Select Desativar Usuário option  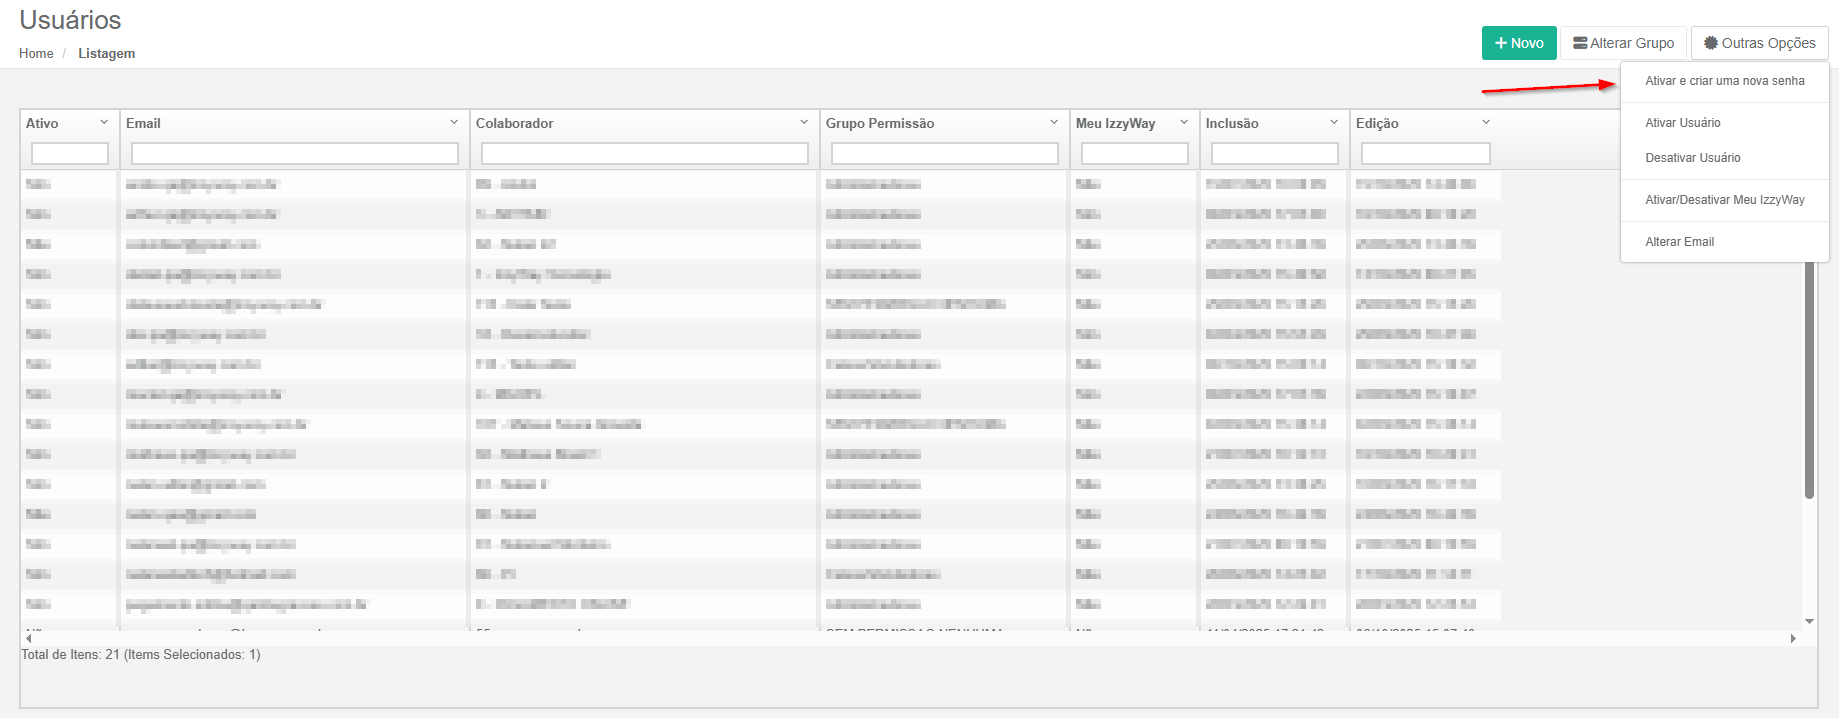coord(1692,158)
